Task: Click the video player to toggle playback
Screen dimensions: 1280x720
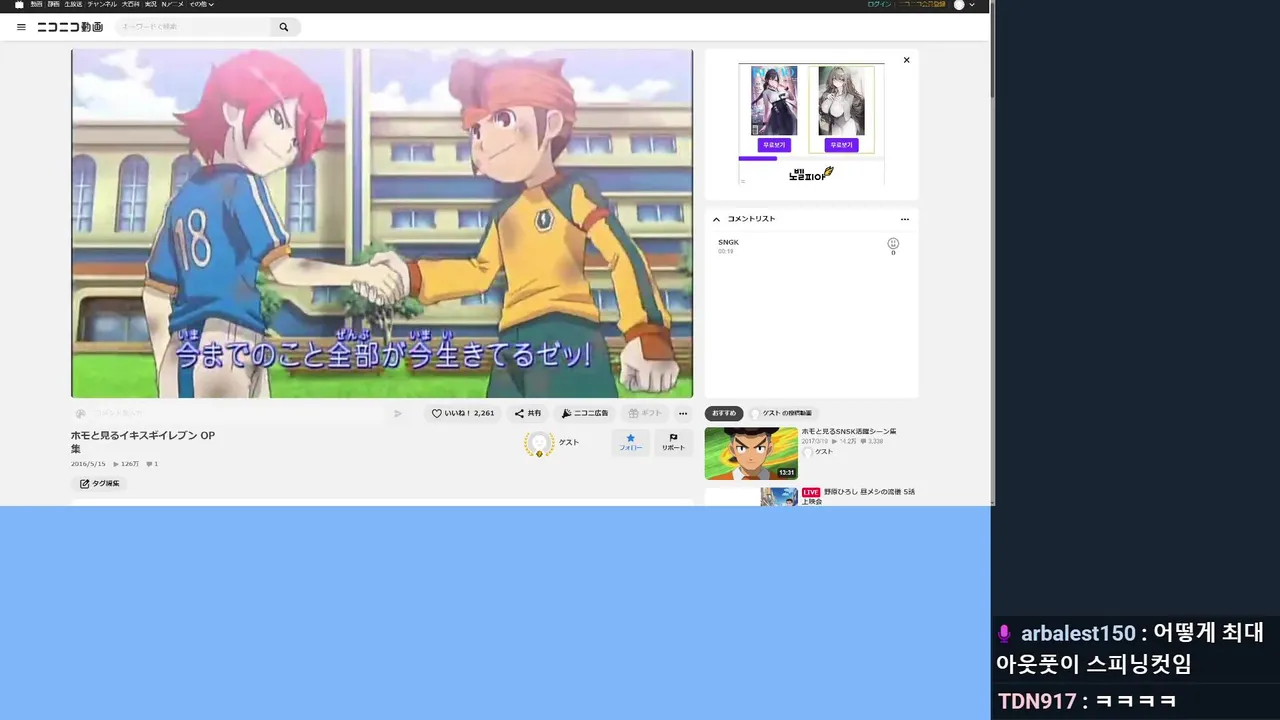Action: tap(382, 223)
